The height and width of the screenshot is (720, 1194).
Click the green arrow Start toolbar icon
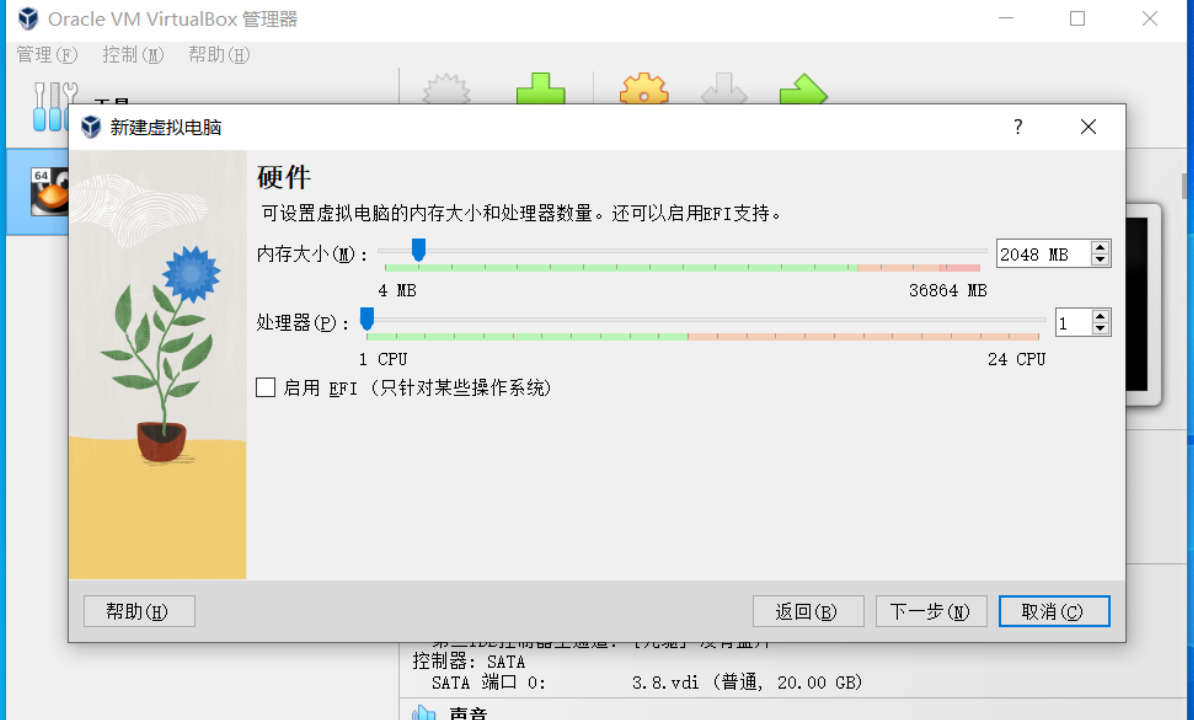coord(803,89)
